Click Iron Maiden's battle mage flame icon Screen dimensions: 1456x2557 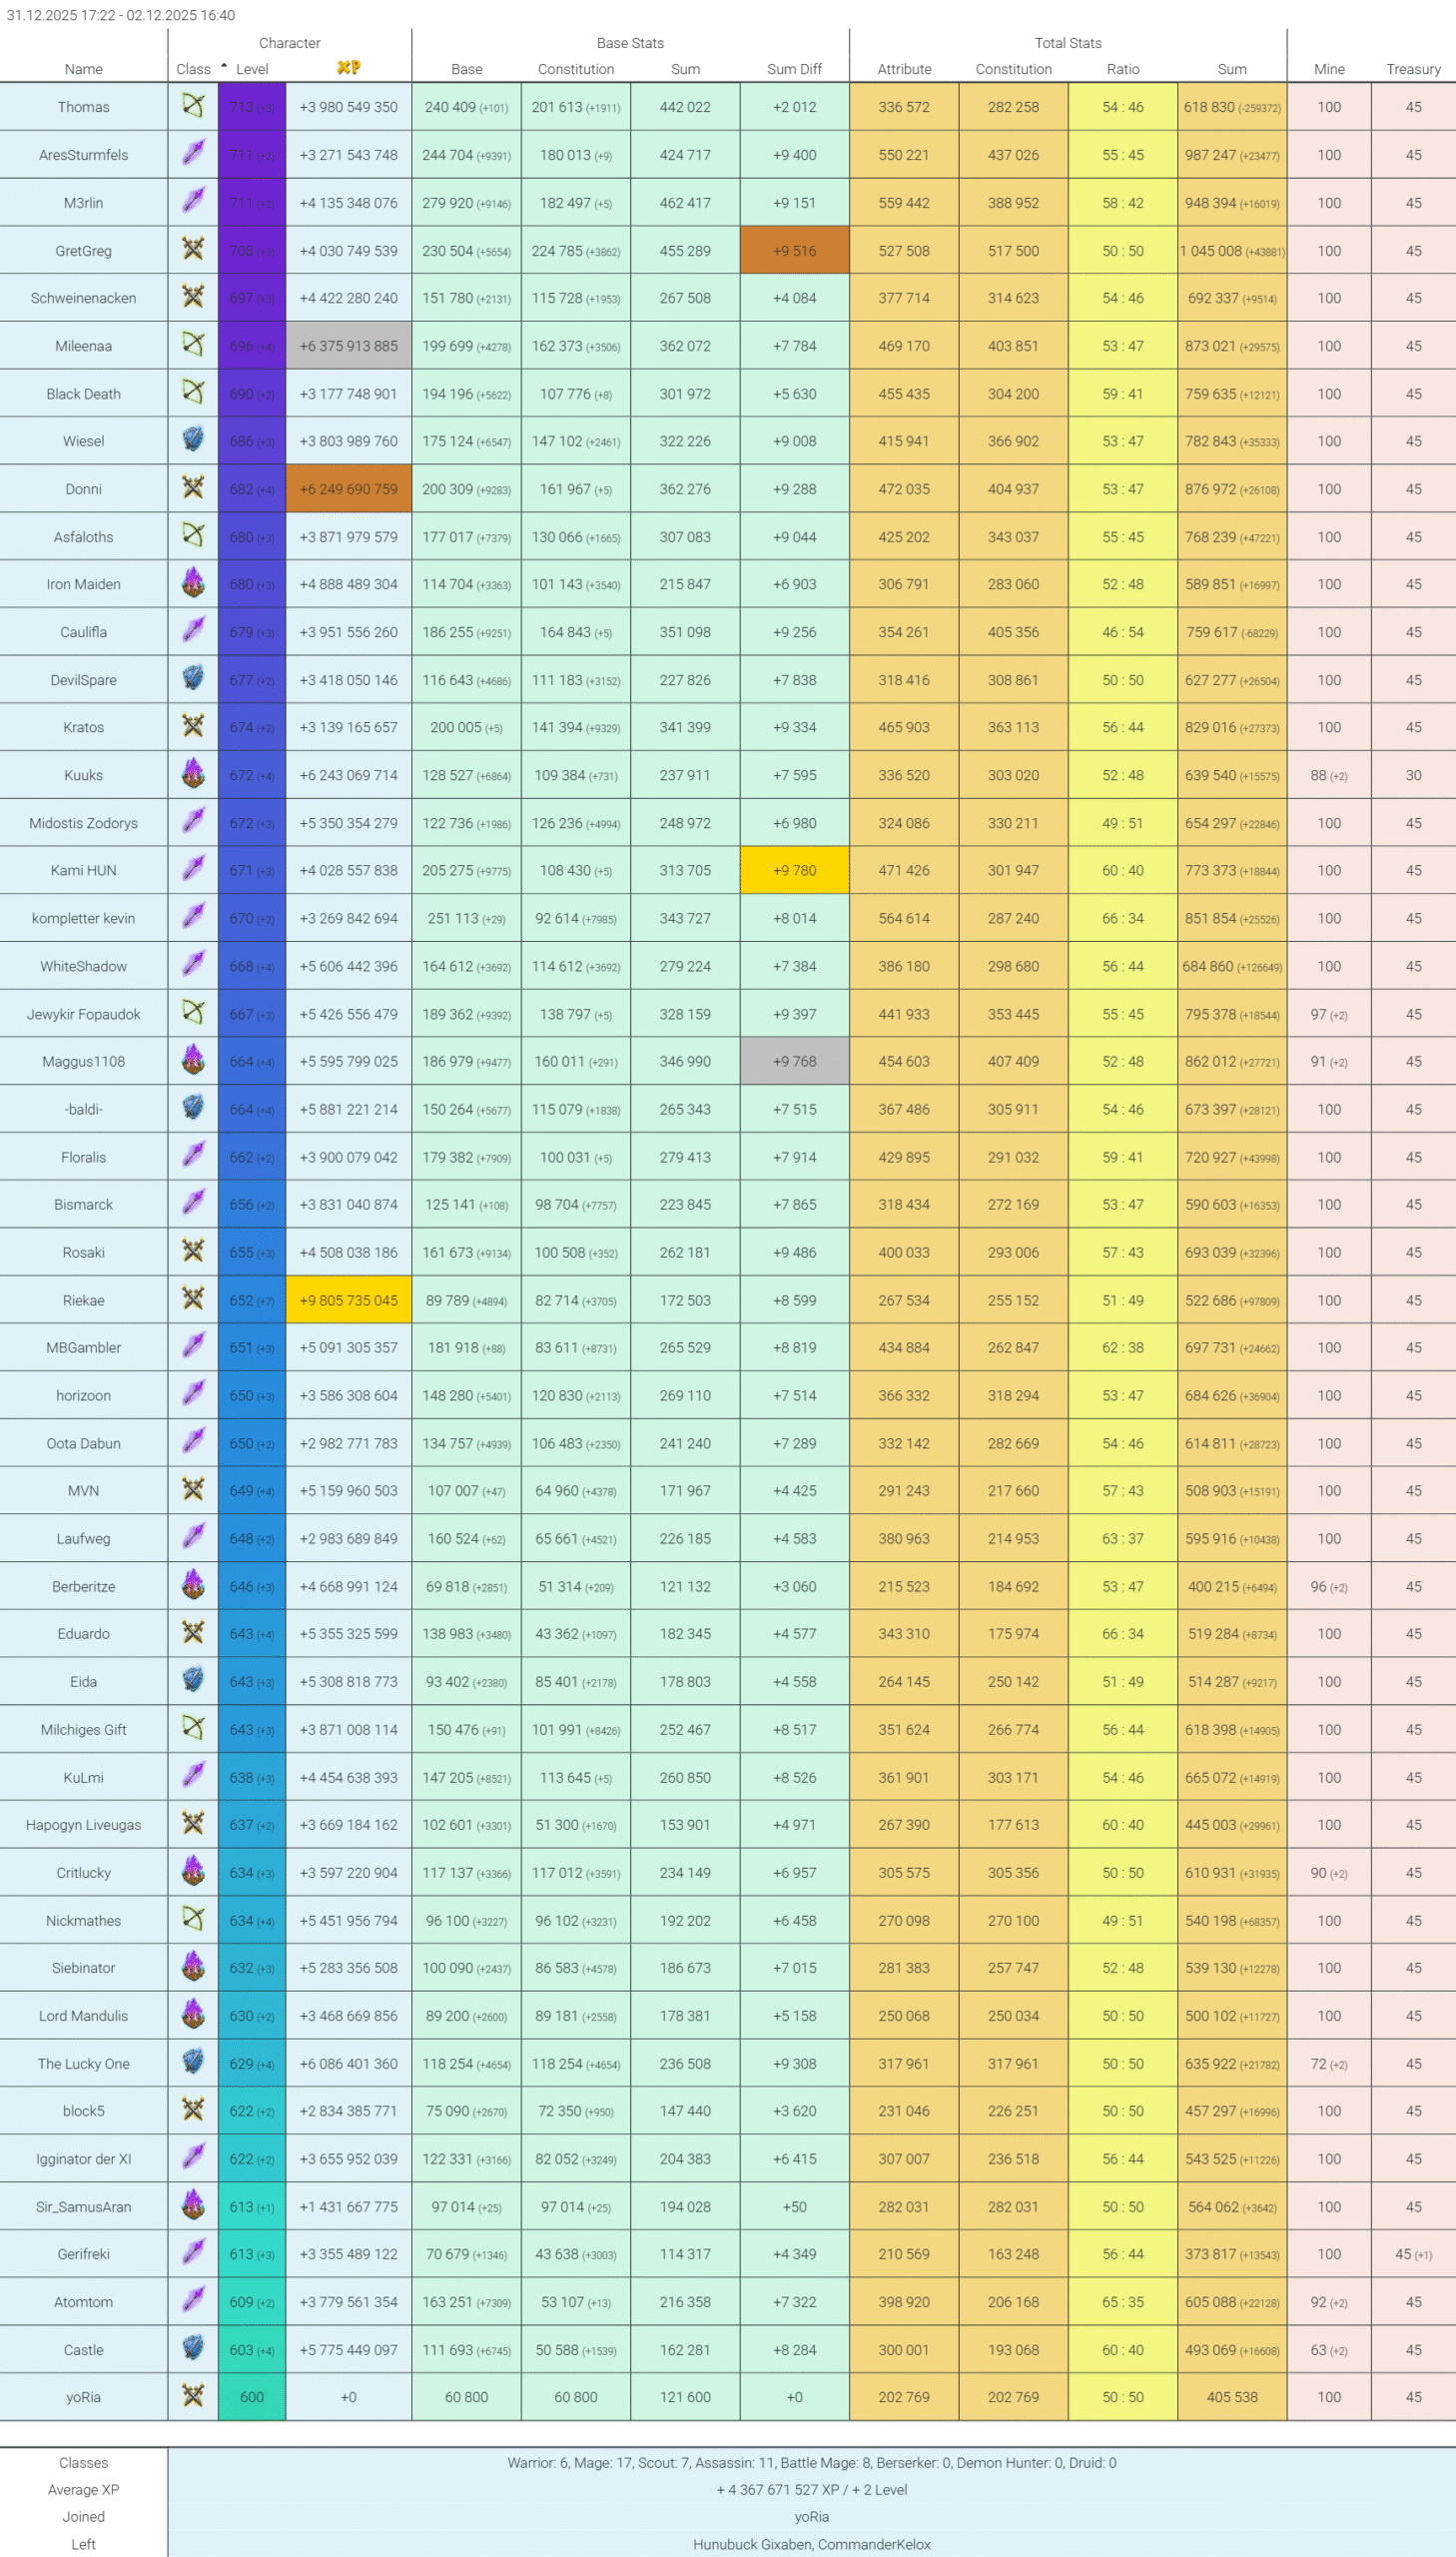coord(193,584)
